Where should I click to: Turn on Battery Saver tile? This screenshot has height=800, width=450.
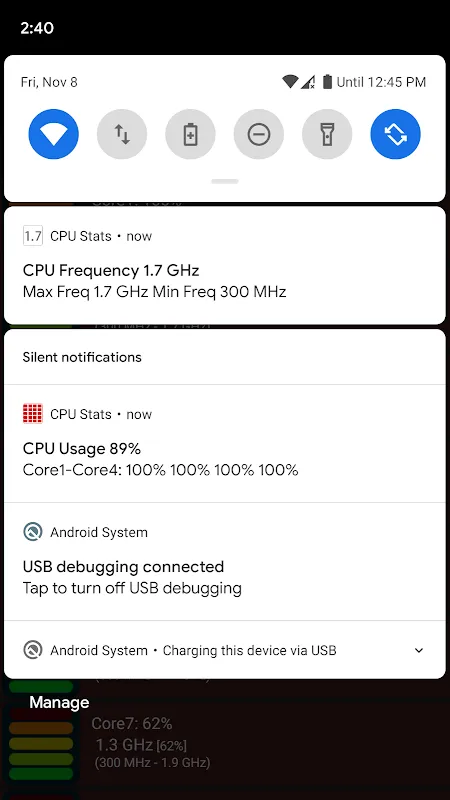click(x=190, y=134)
